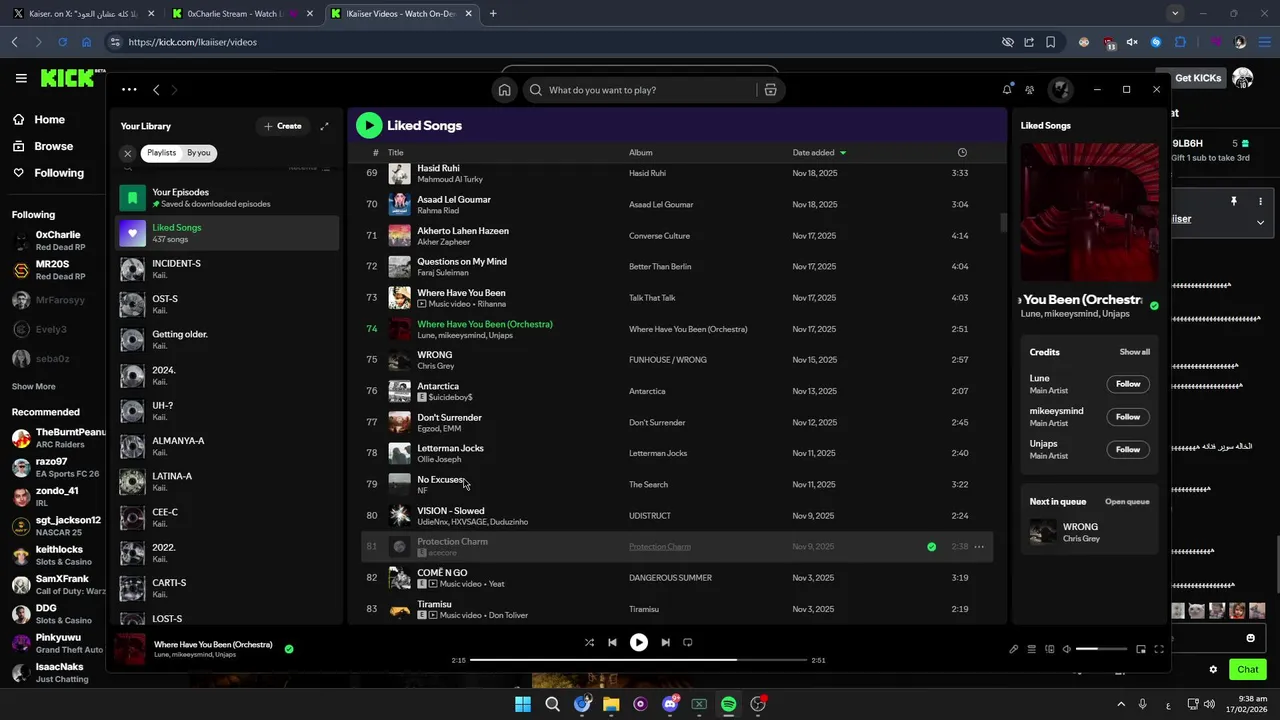Click the album artwork in the sidebar

point(1089,212)
